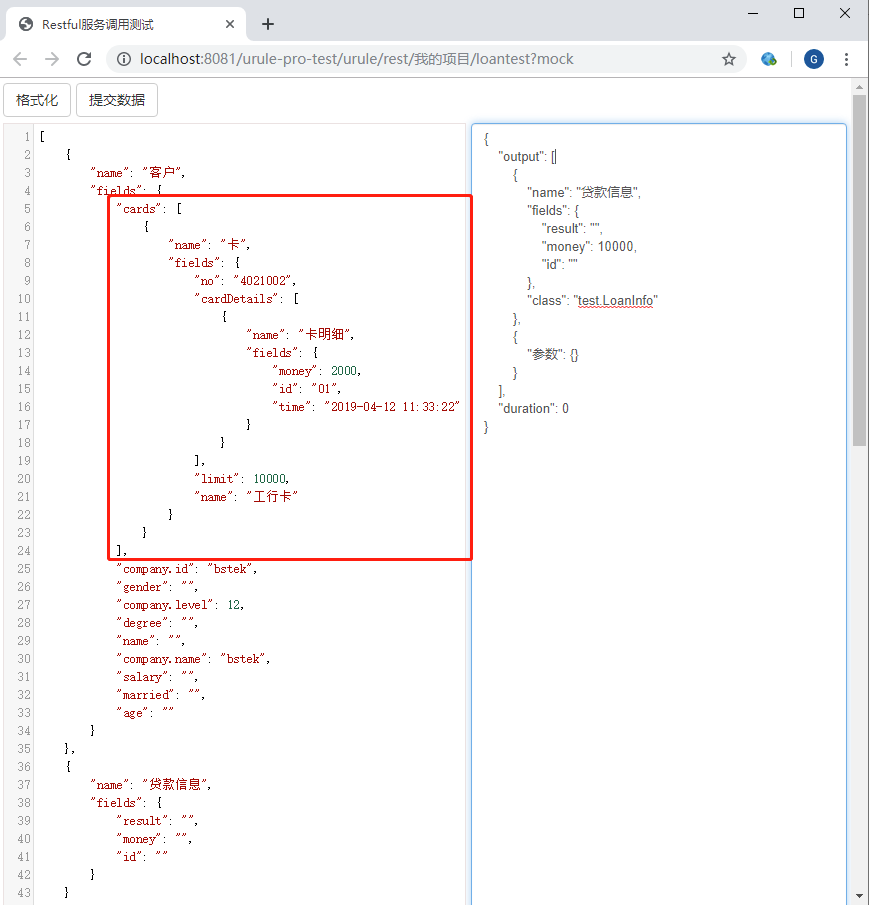Viewport: 869px width, 905px height.
Task: Click the browser back arrow
Action: pyautogui.click(x=20, y=59)
